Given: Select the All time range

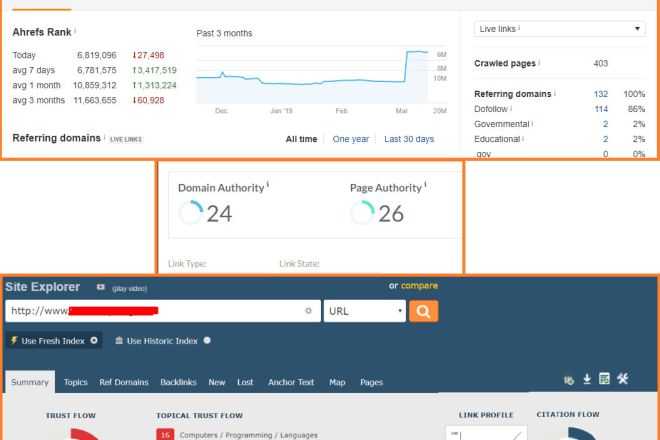Looking at the screenshot, I should (301, 139).
